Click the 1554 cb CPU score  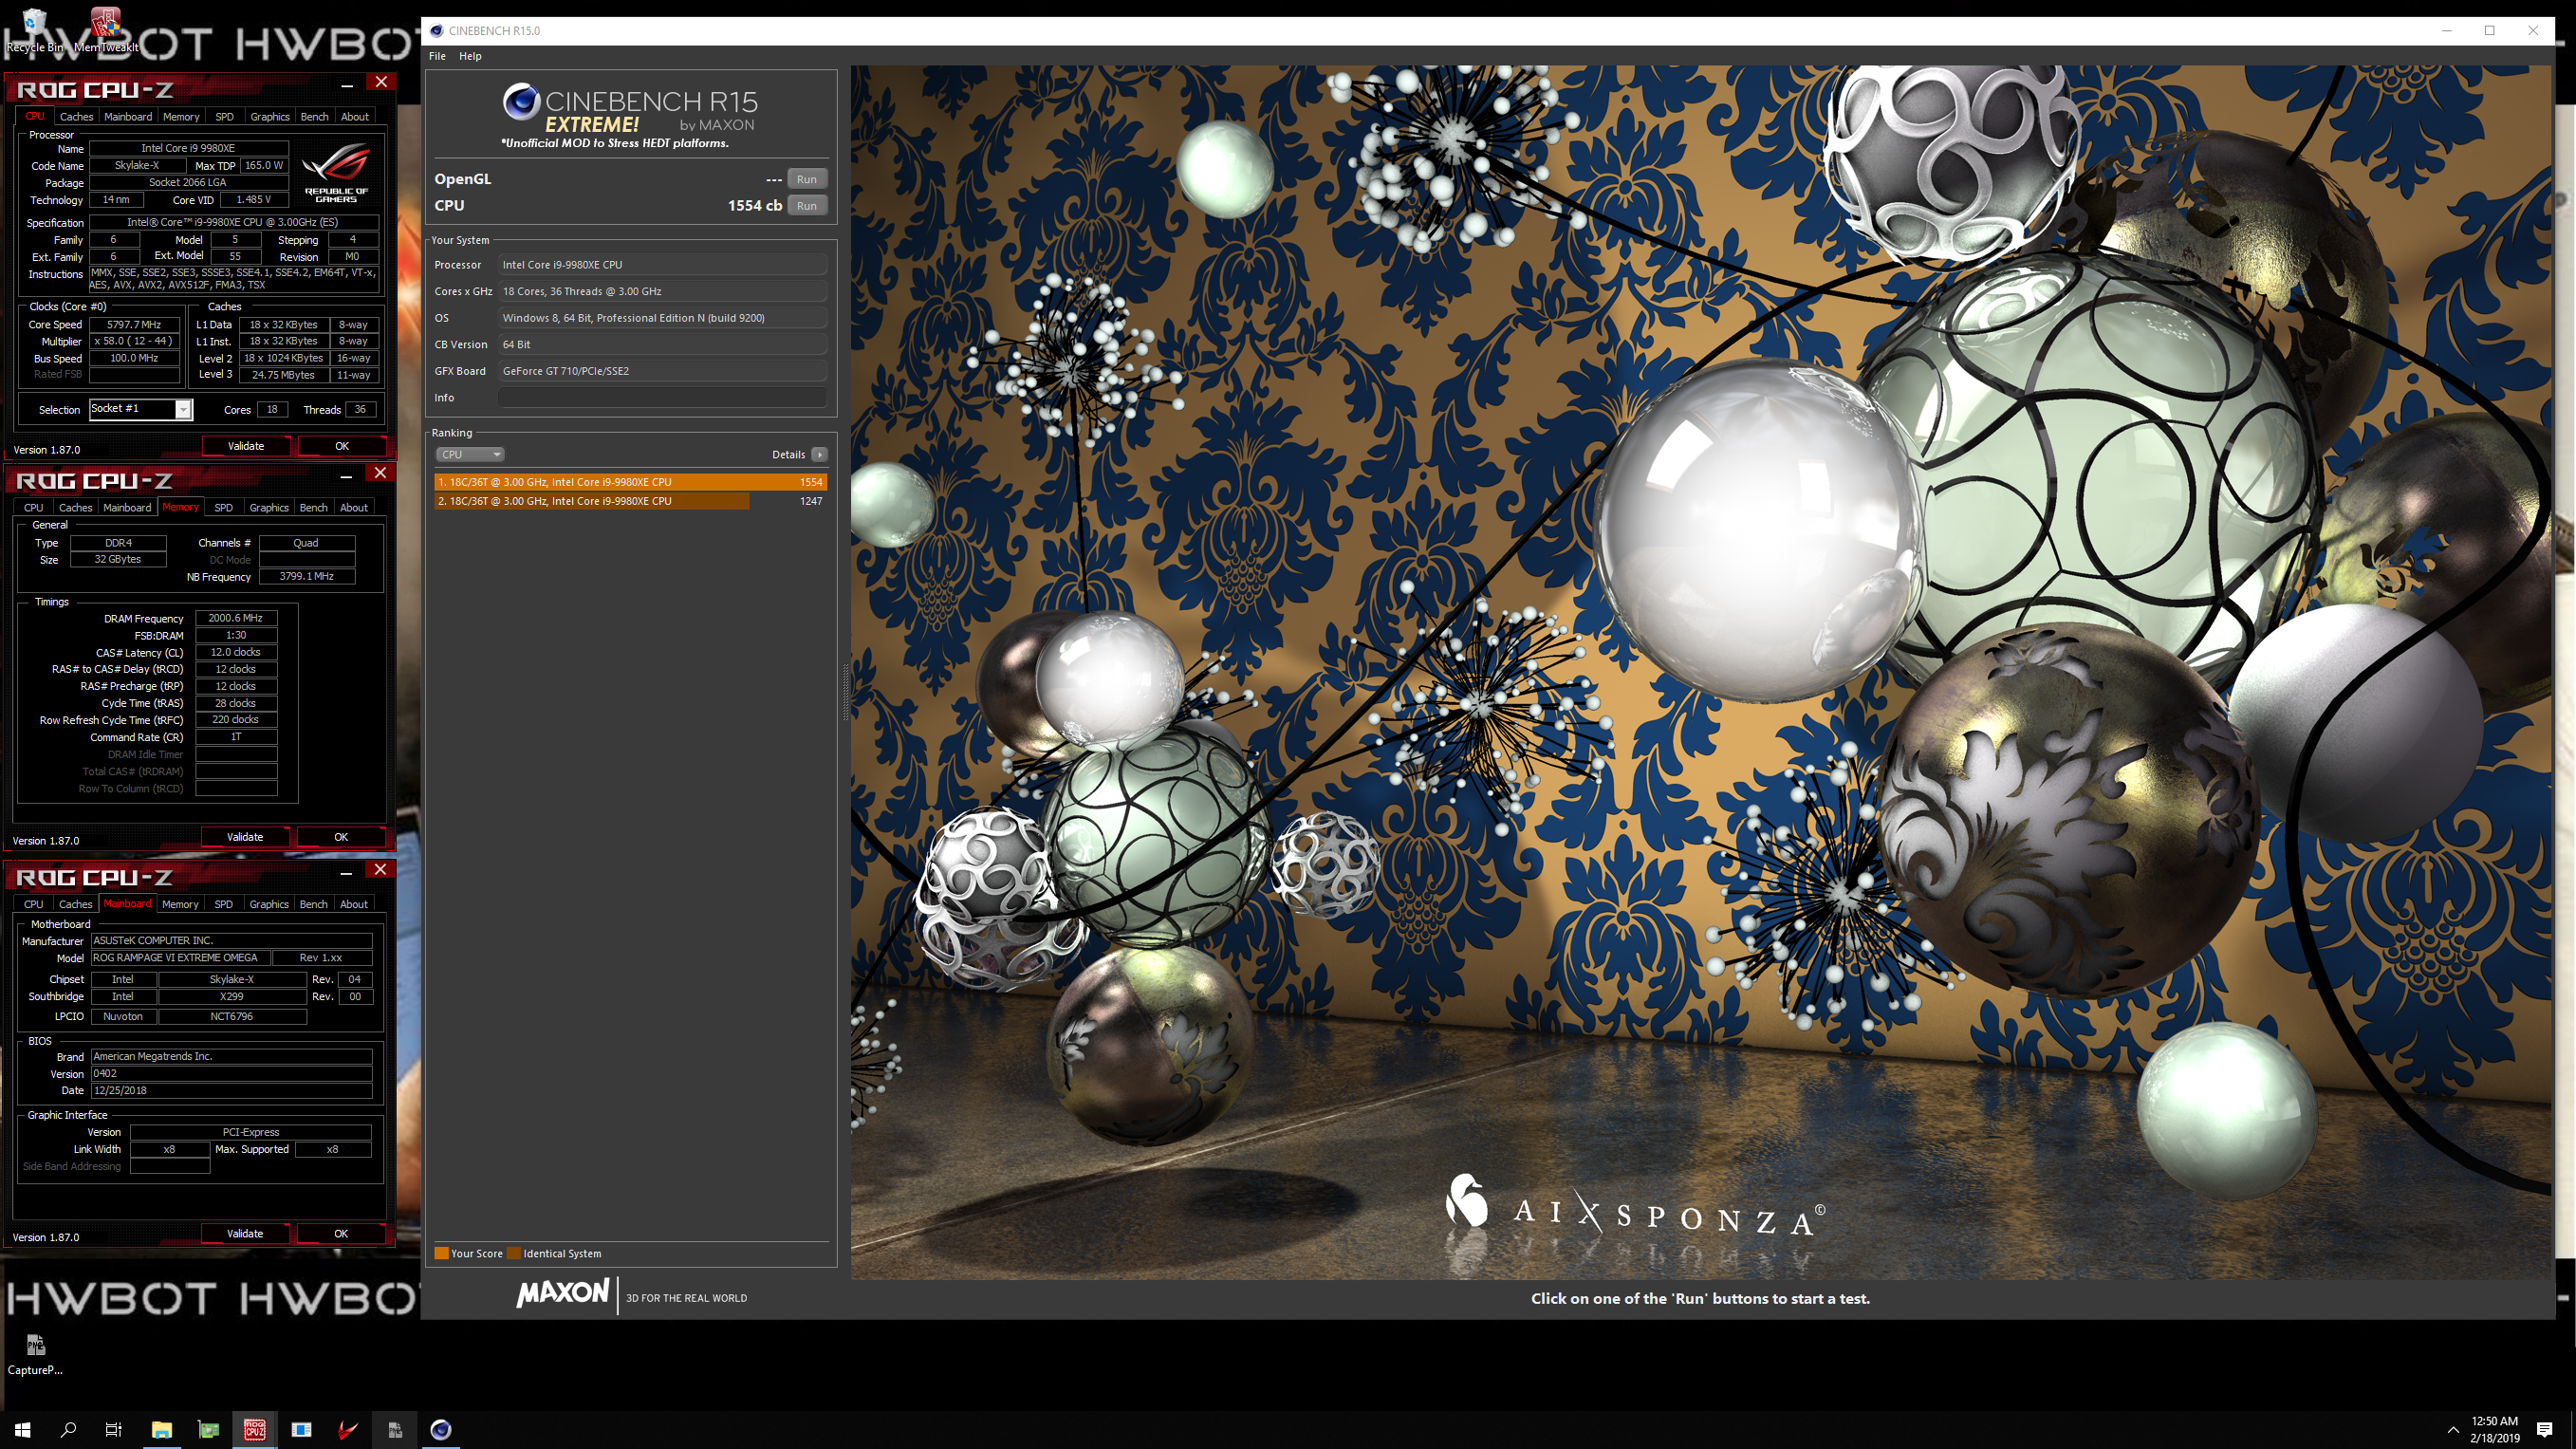point(754,205)
